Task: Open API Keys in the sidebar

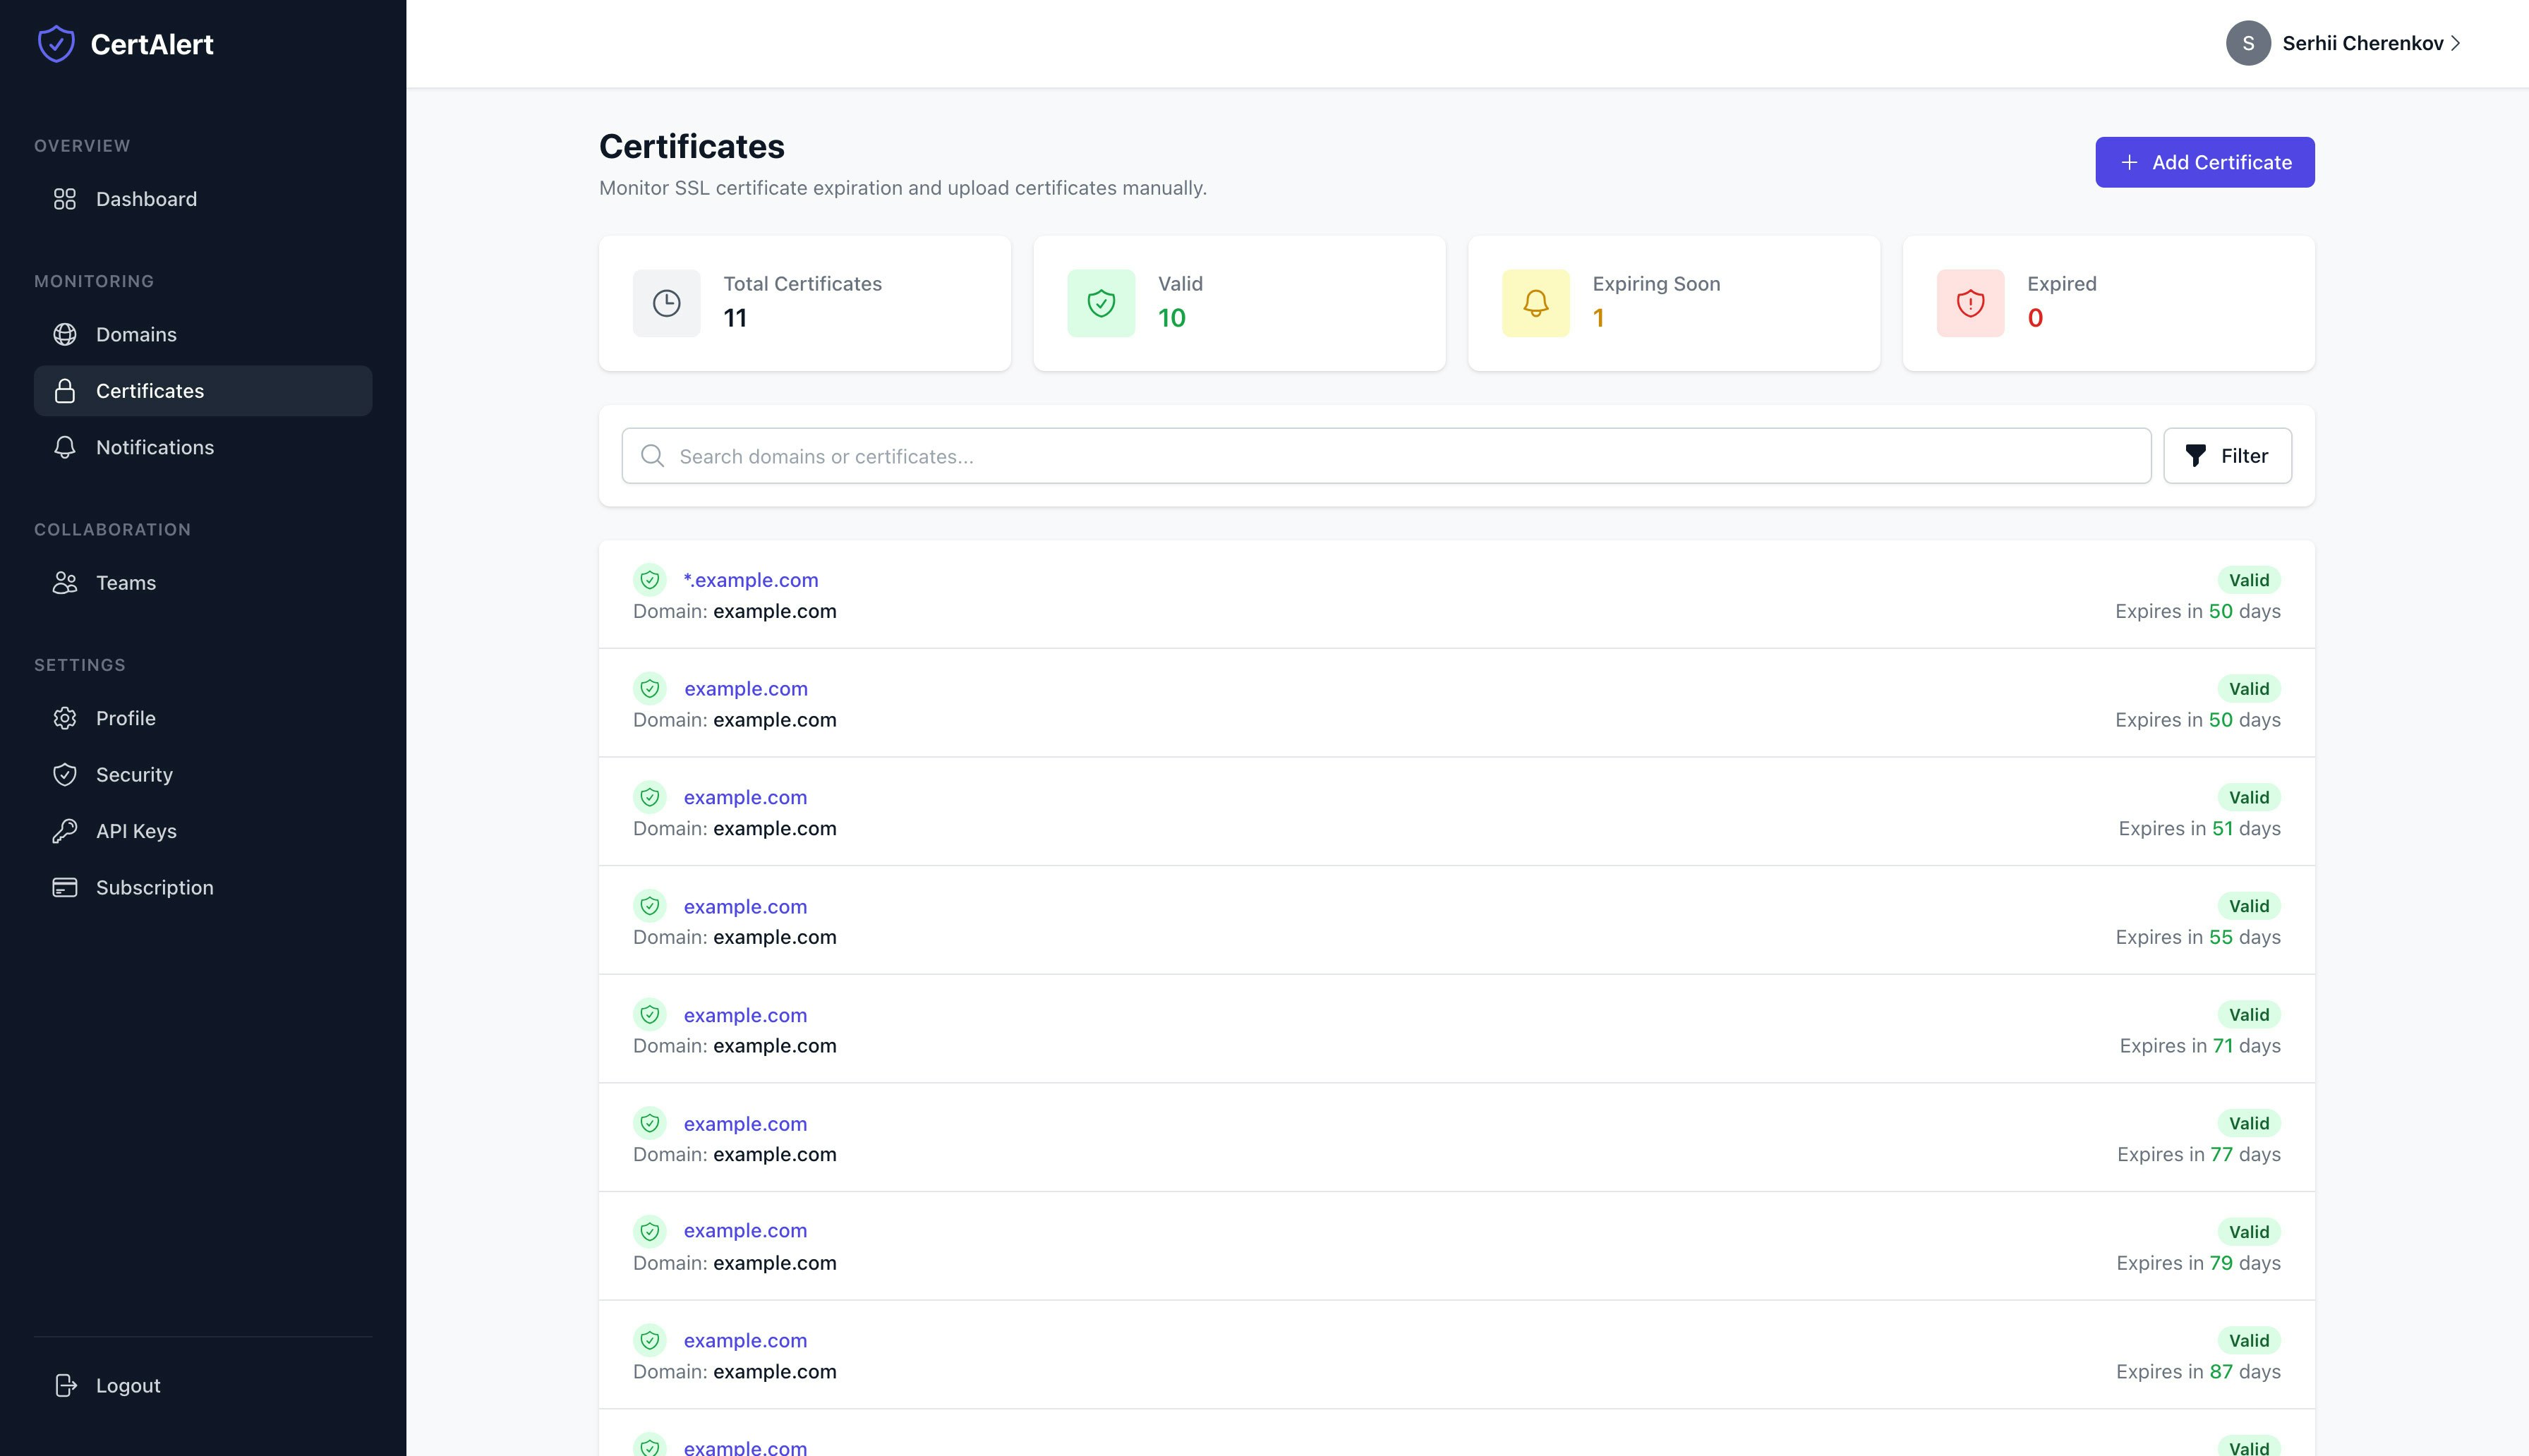Action: [203, 831]
